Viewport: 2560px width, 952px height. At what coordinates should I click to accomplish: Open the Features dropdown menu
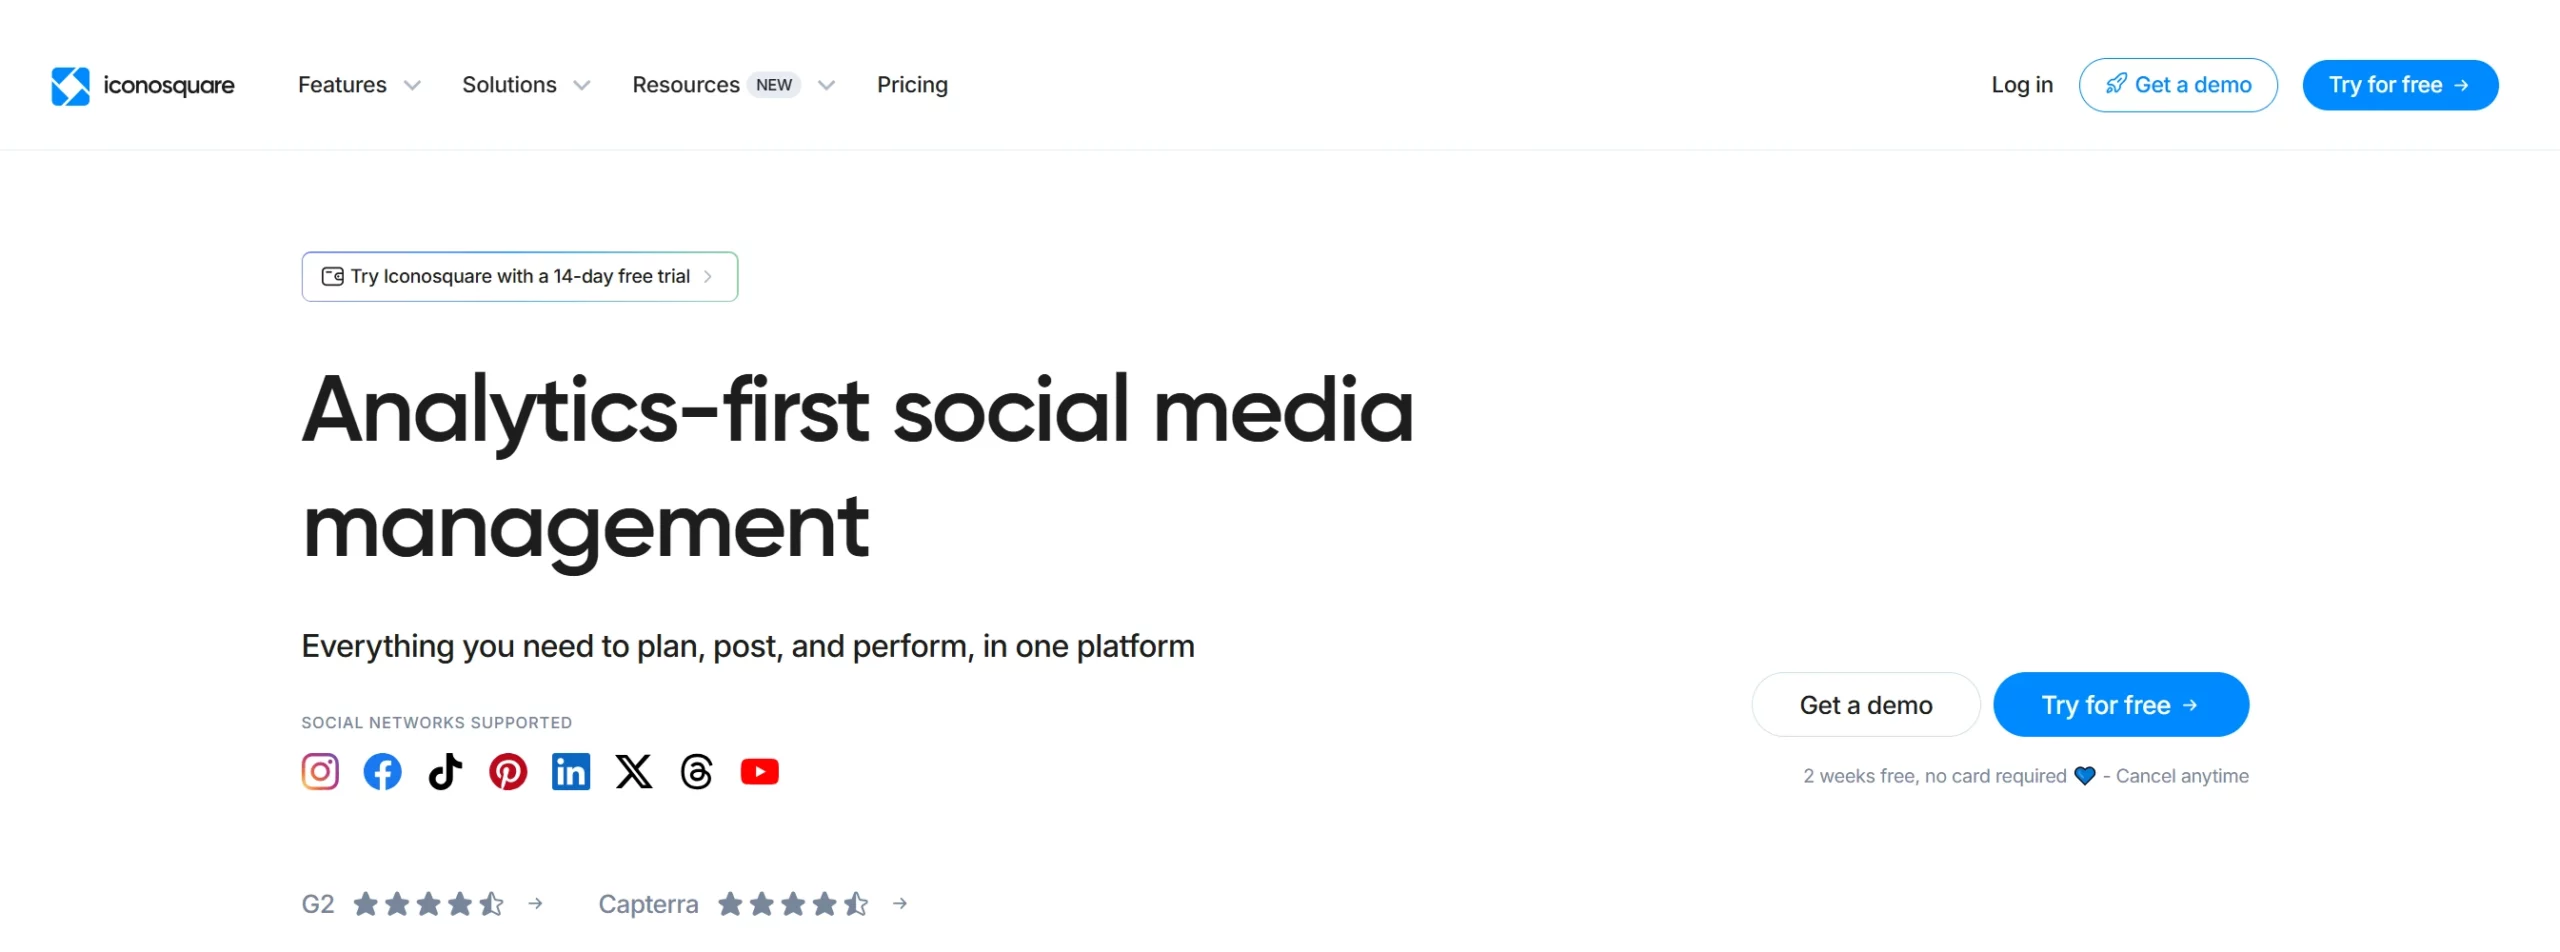pyautogui.click(x=357, y=85)
